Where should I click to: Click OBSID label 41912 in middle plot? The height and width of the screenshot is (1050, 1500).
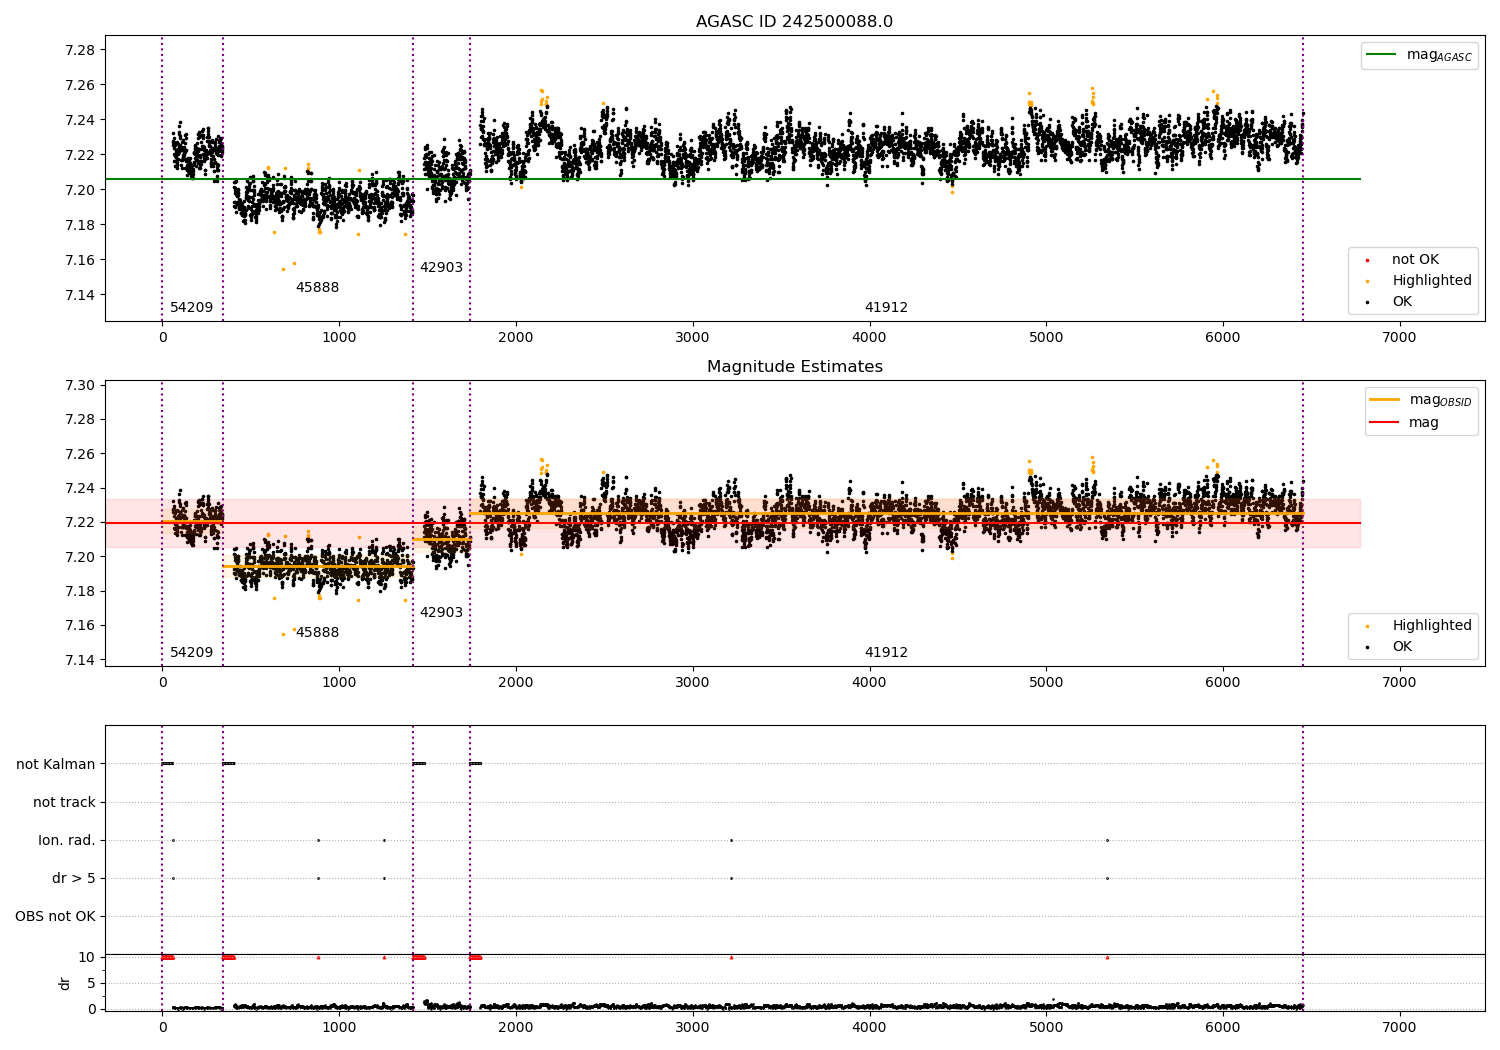pyautogui.click(x=886, y=653)
